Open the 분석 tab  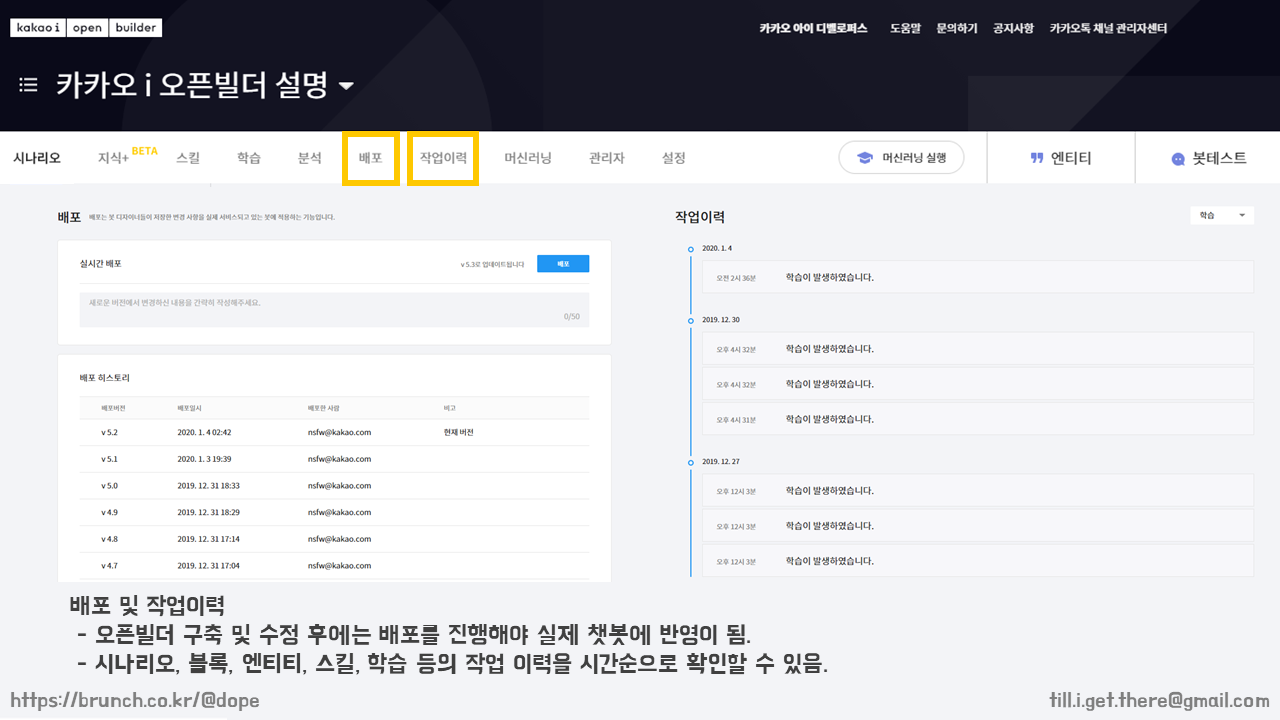point(310,158)
